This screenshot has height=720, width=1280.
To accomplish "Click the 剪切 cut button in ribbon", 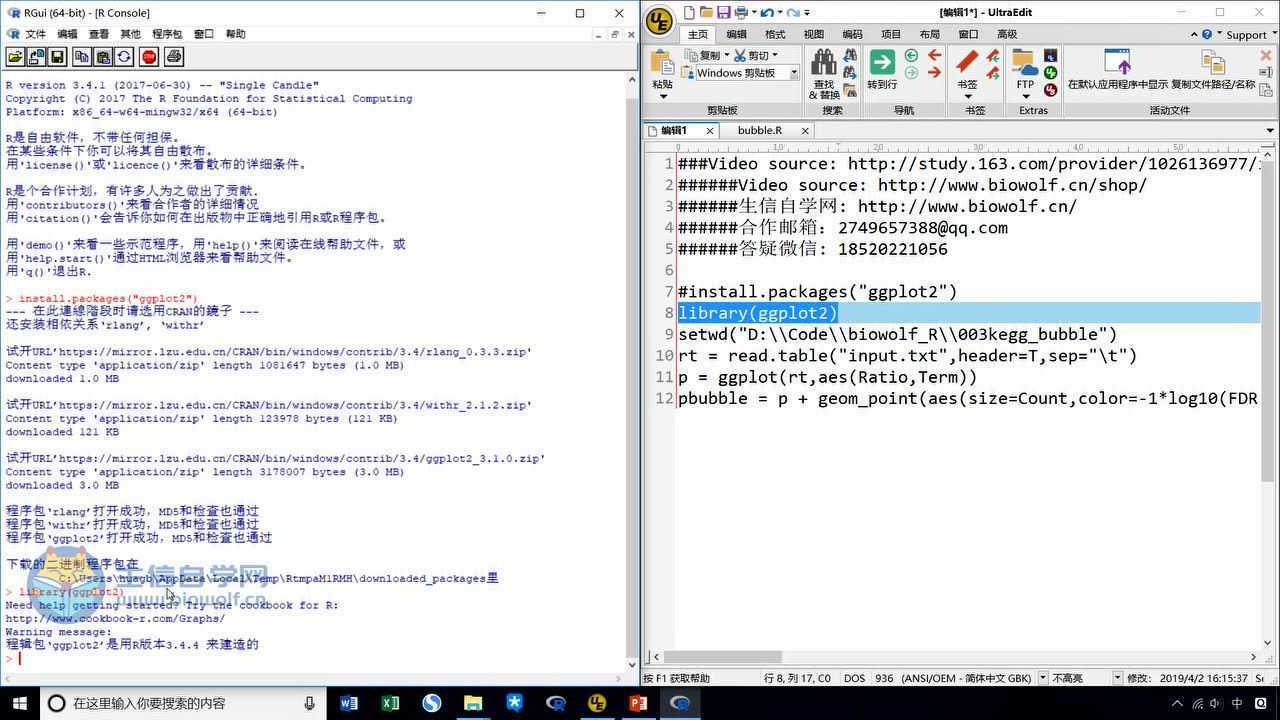I will pos(751,56).
